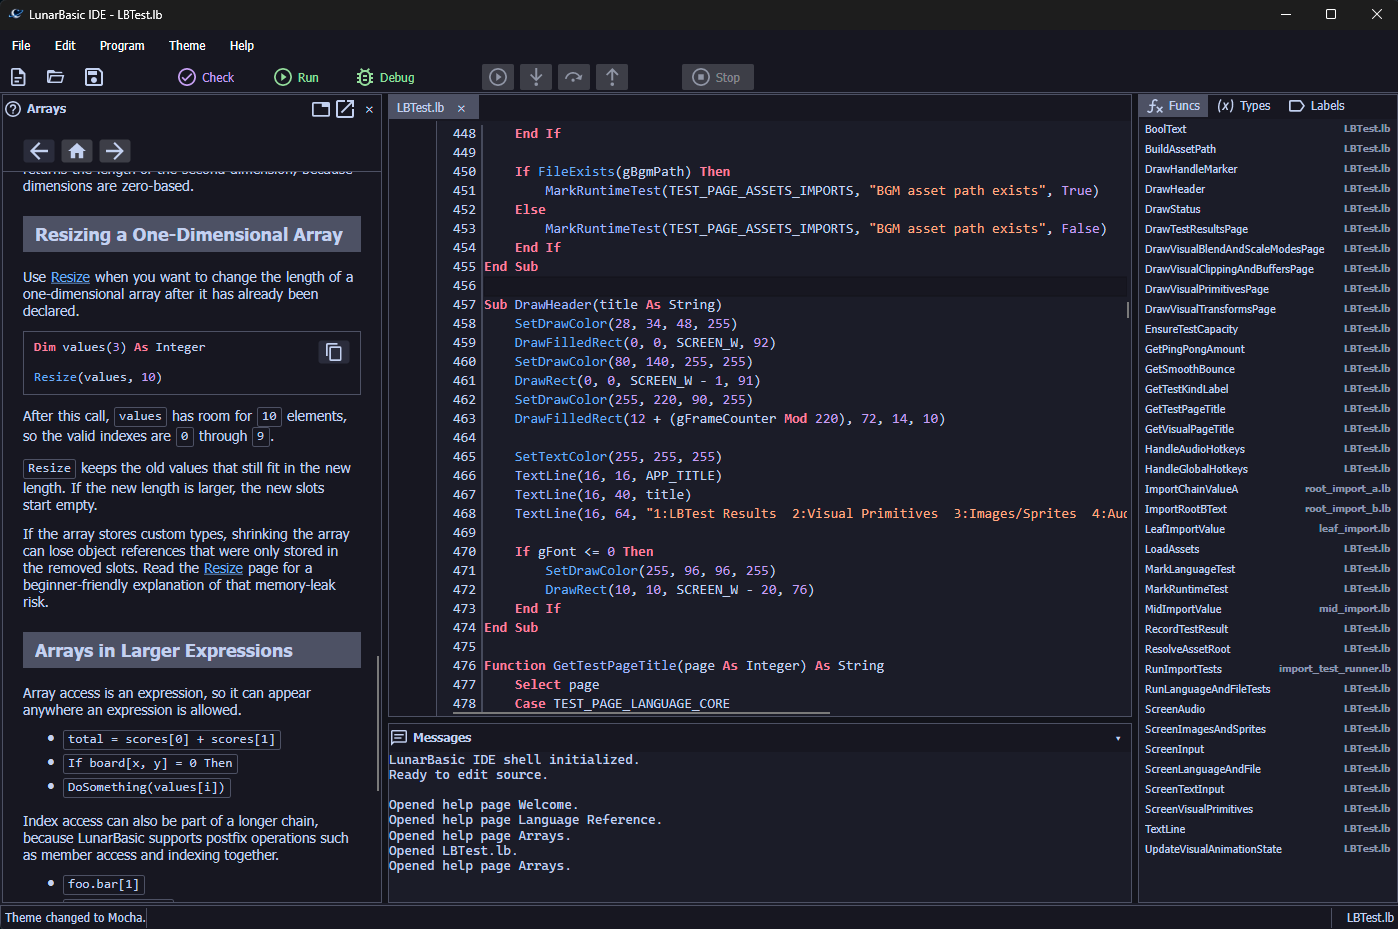Viewport: 1398px width, 929px height.
Task: Pop out the Arrays help panel
Action: 344,109
